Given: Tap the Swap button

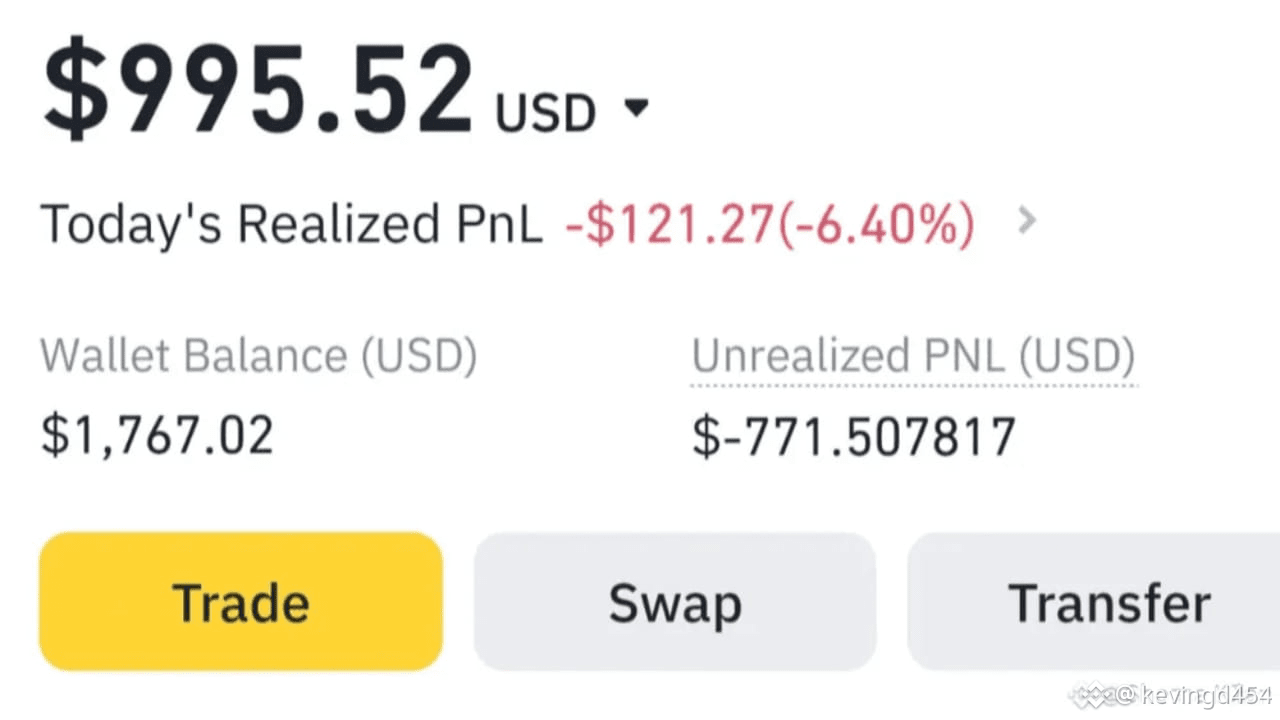Looking at the screenshot, I should (675, 602).
